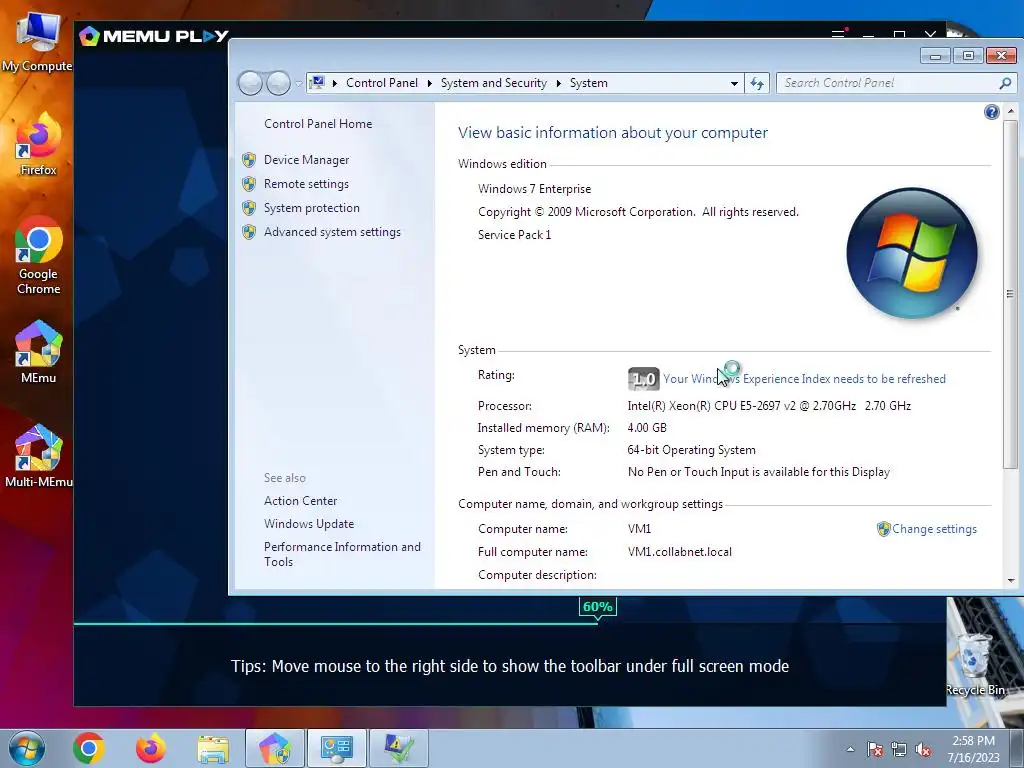
Task: Click the 1.0 rating badge
Action: [643, 379]
